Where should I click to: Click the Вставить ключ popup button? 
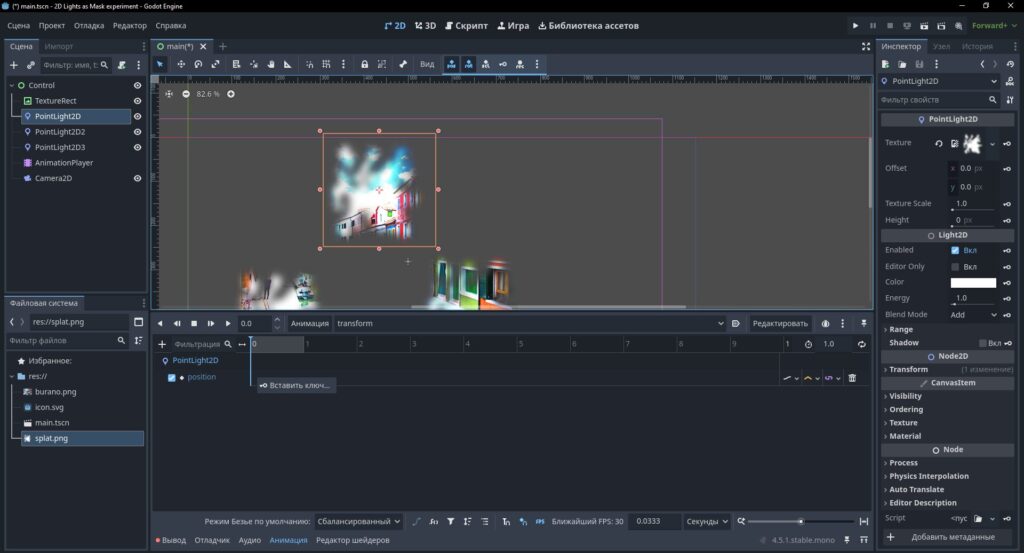pyautogui.click(x=296, y=385)
